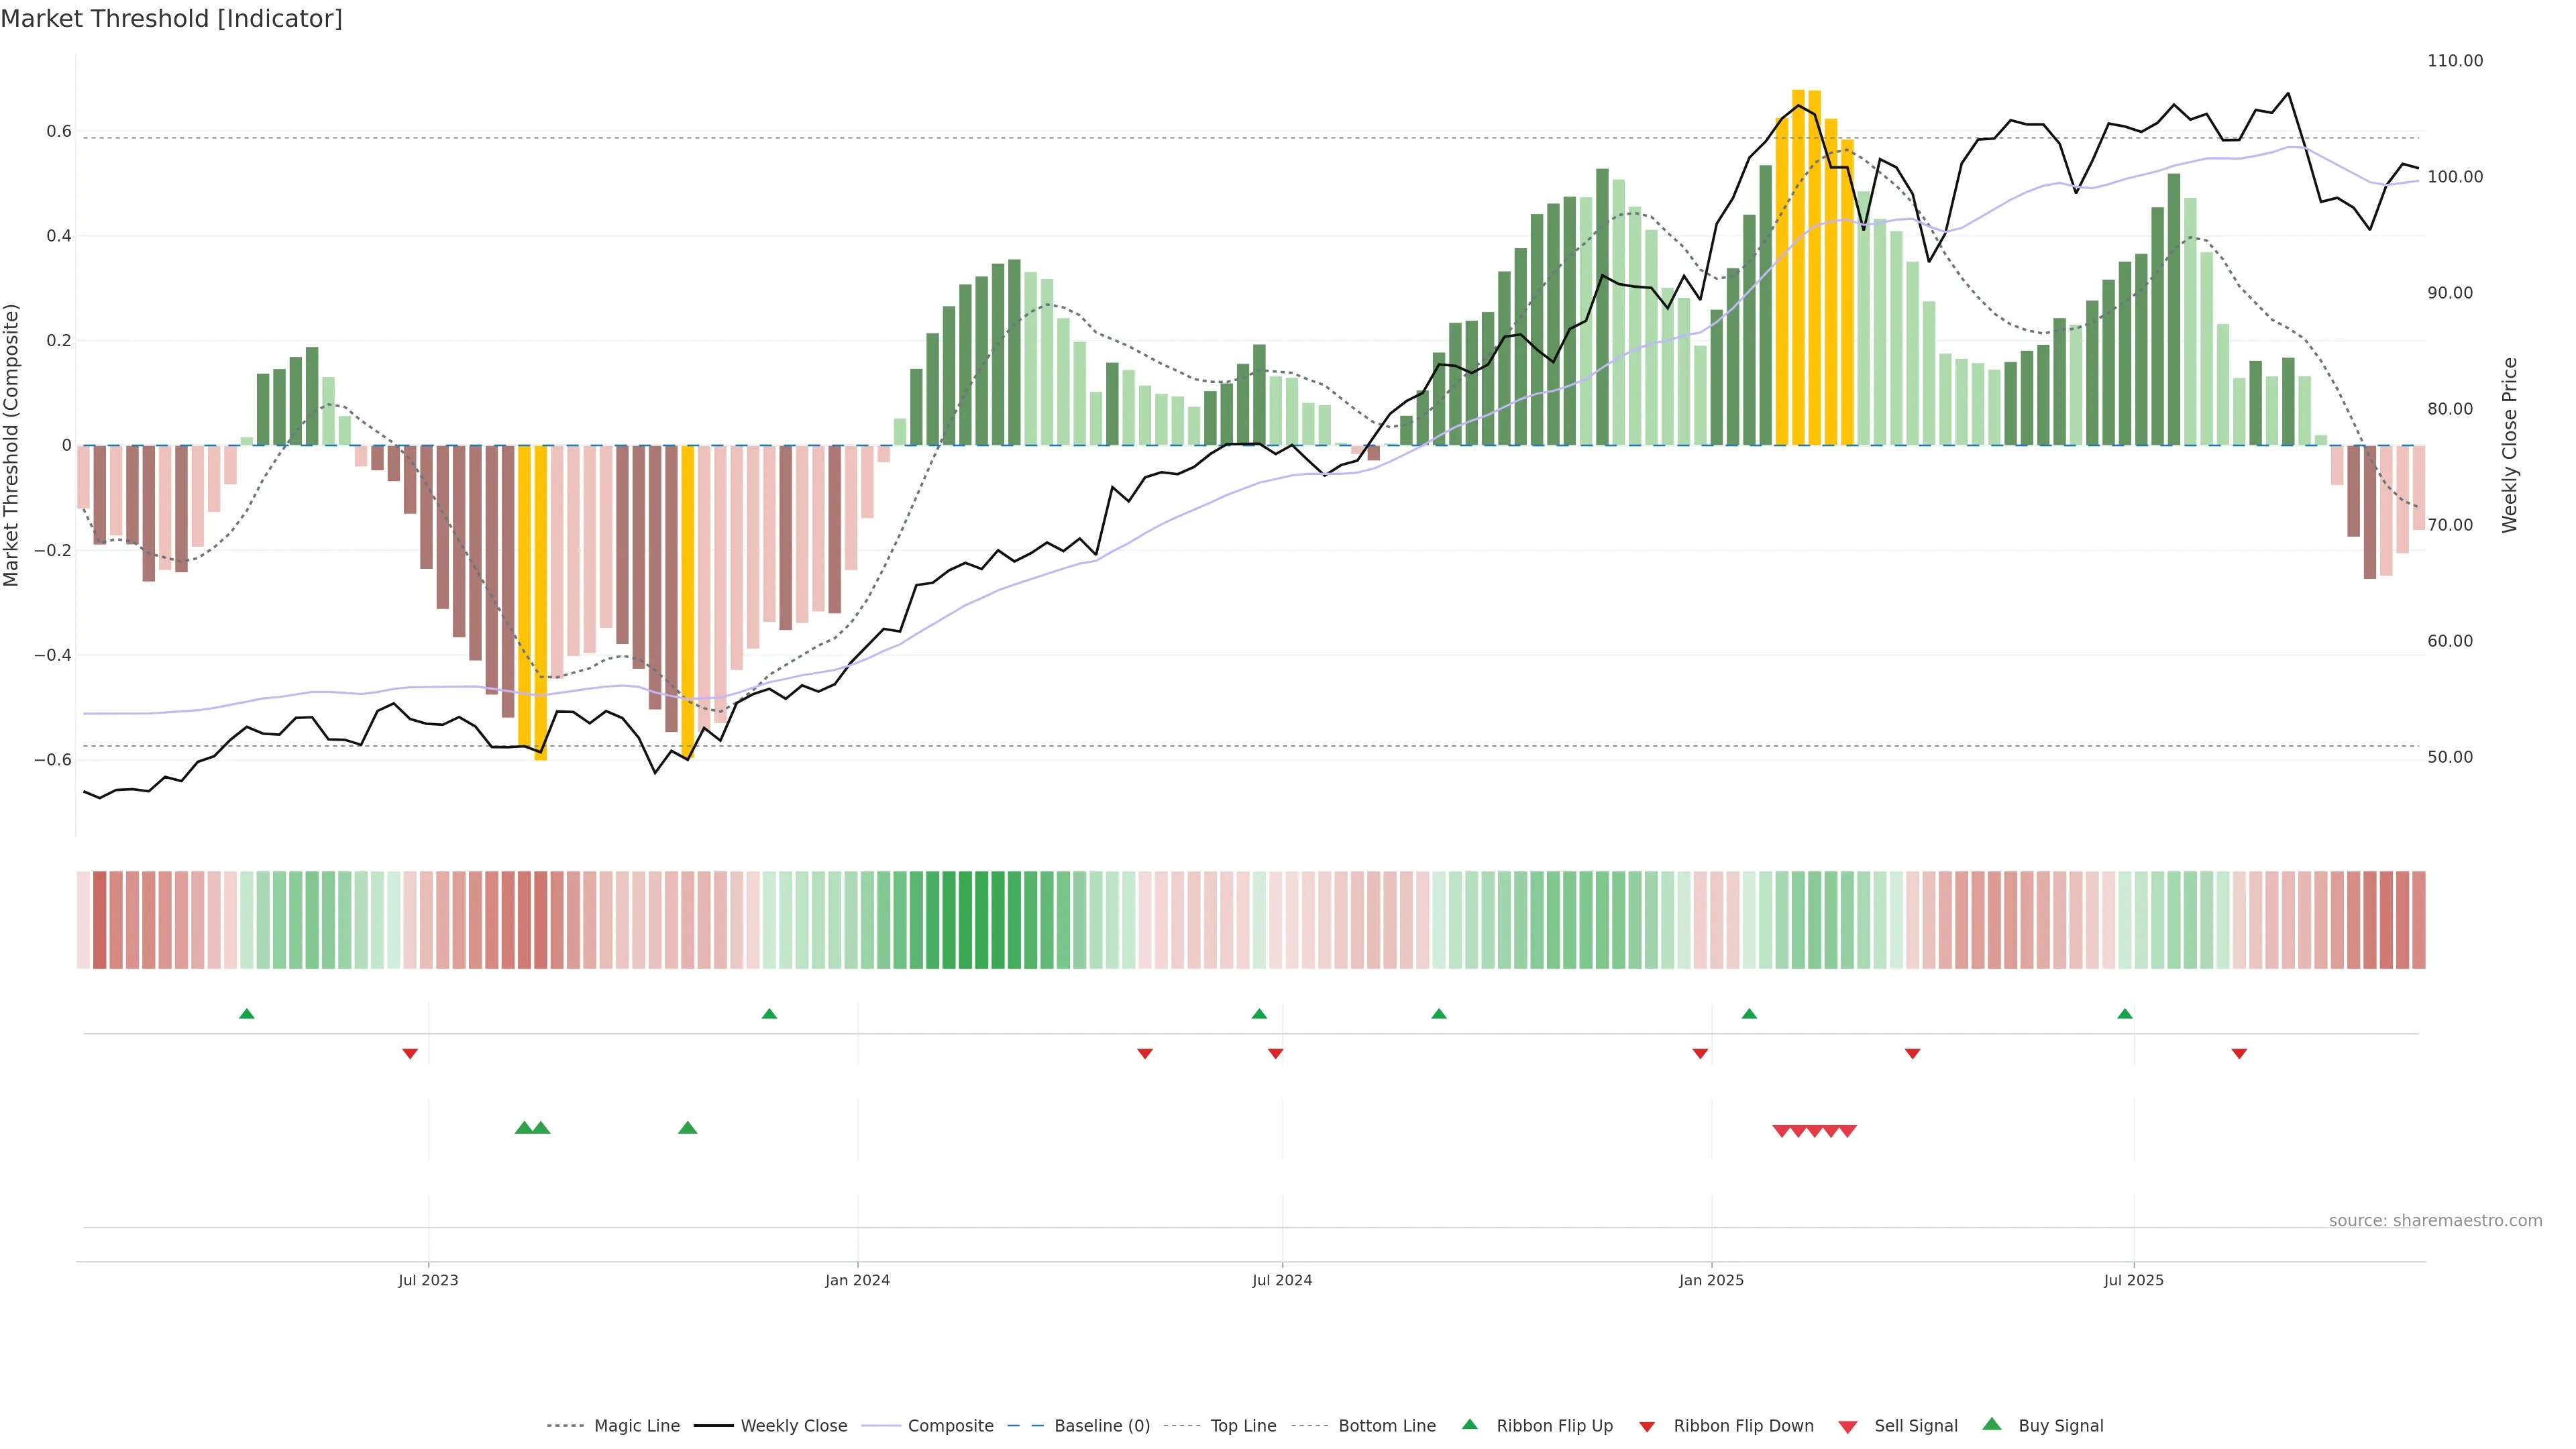Click the source: sharemaestro.com text
Image resolution: width=2576 pixels, height=1449 pixels.
(x=2435, y=1220)
